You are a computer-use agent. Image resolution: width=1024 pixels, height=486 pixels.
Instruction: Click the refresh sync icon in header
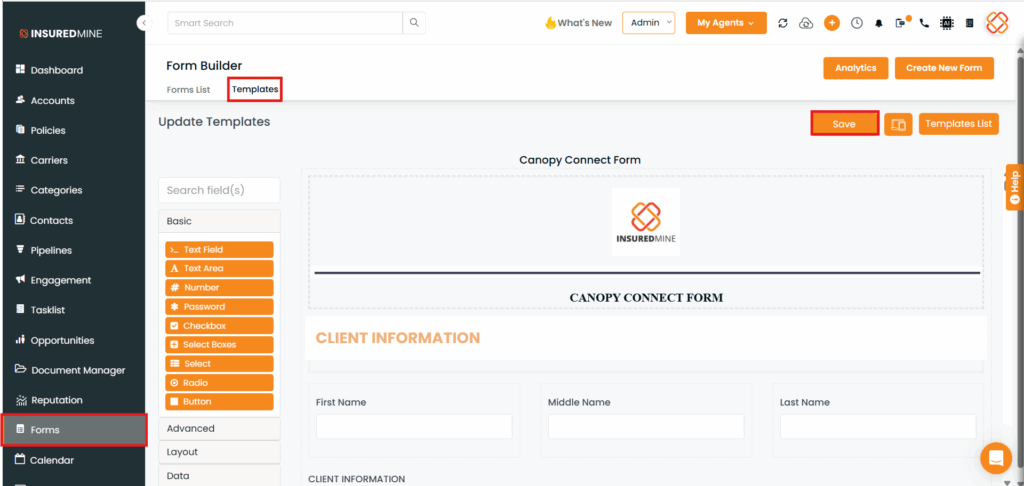(x=782, y=23)
